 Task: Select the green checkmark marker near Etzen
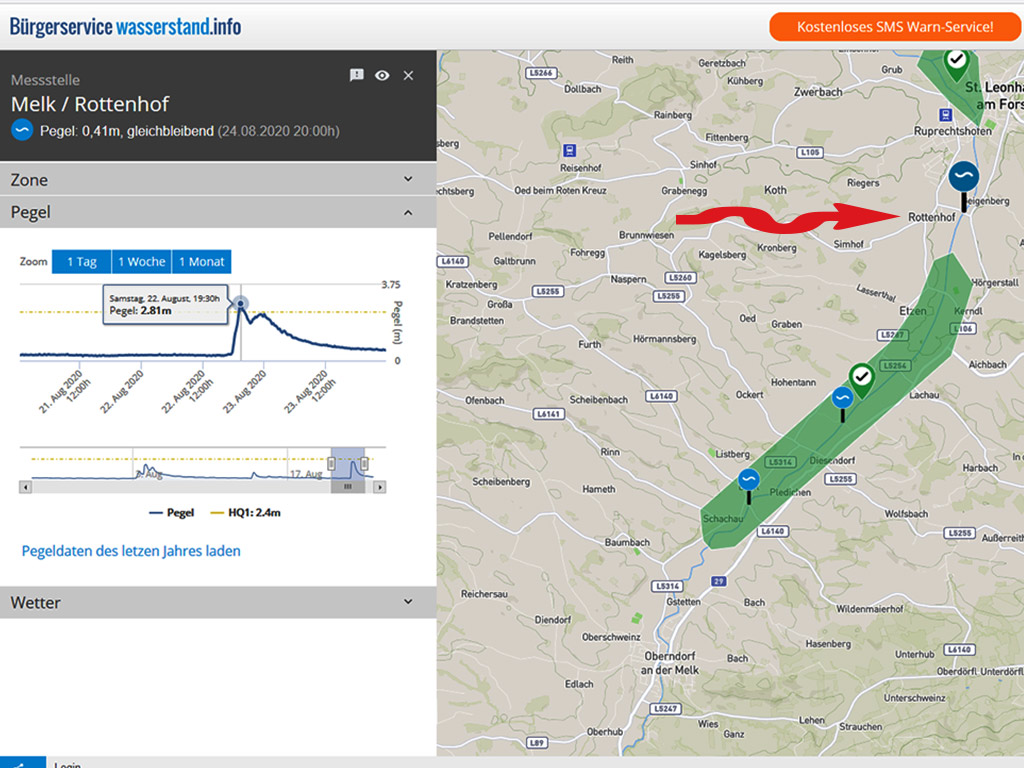[x=862, y=377]
